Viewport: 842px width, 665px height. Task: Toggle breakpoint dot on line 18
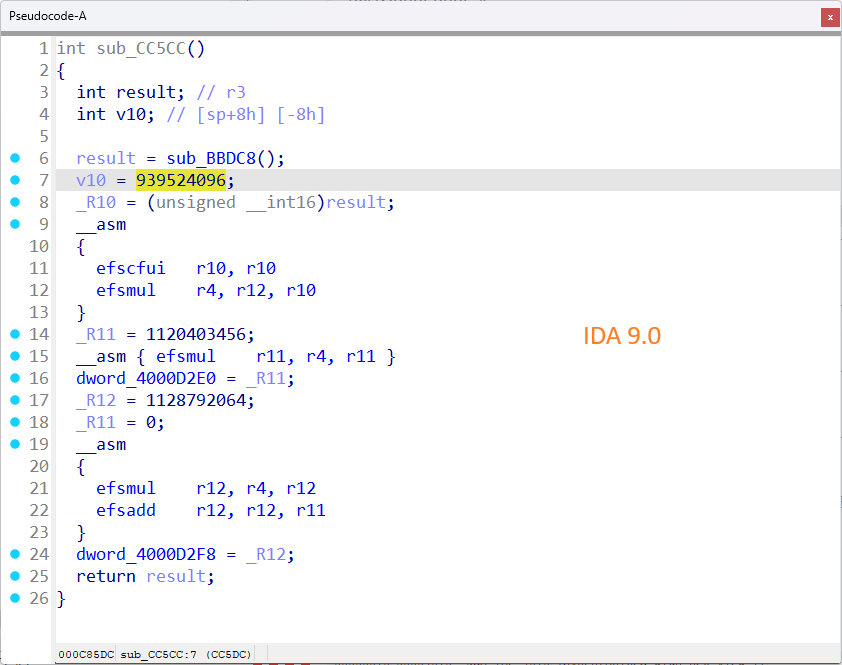click(x=15, y=422)
